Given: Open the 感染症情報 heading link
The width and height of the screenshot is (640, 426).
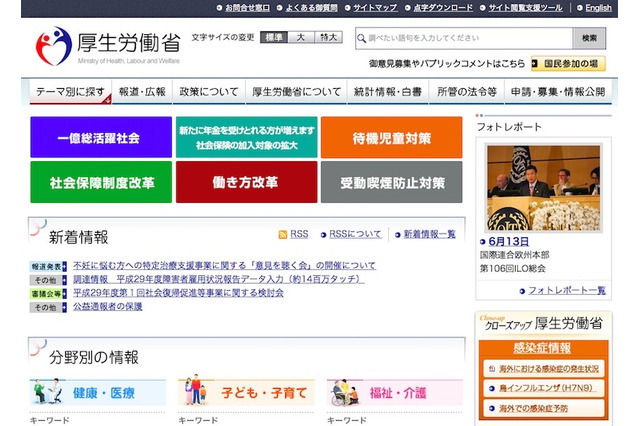Looking at the screenshot, I should [542, 348].
